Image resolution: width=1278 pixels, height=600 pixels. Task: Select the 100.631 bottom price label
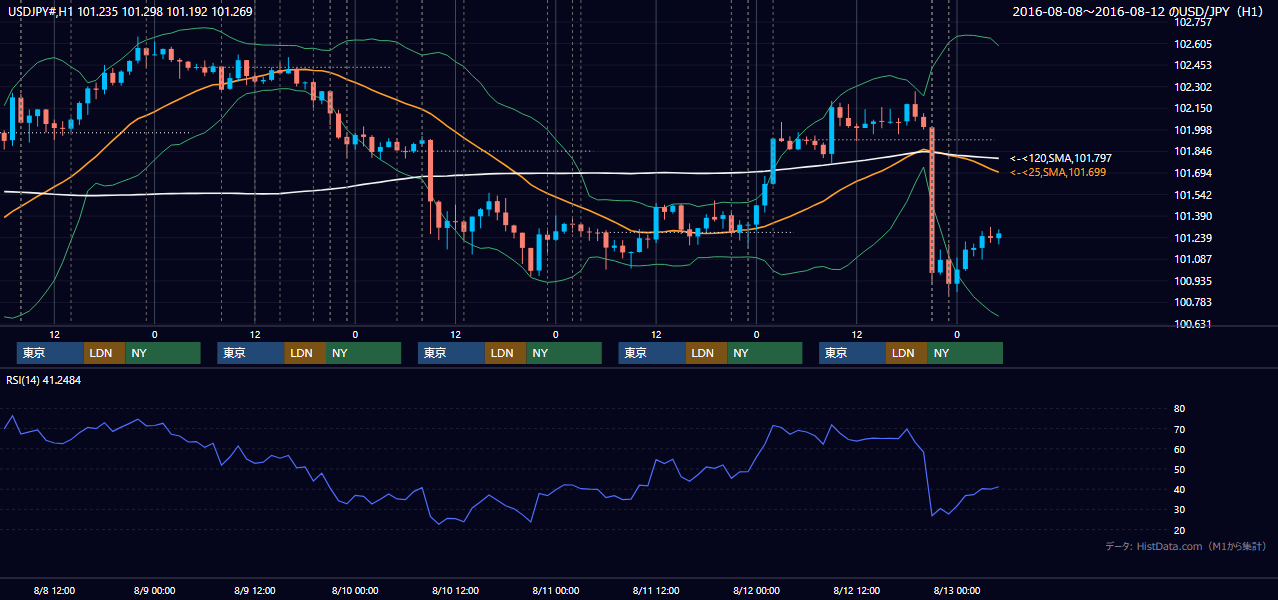(1193, 324)
